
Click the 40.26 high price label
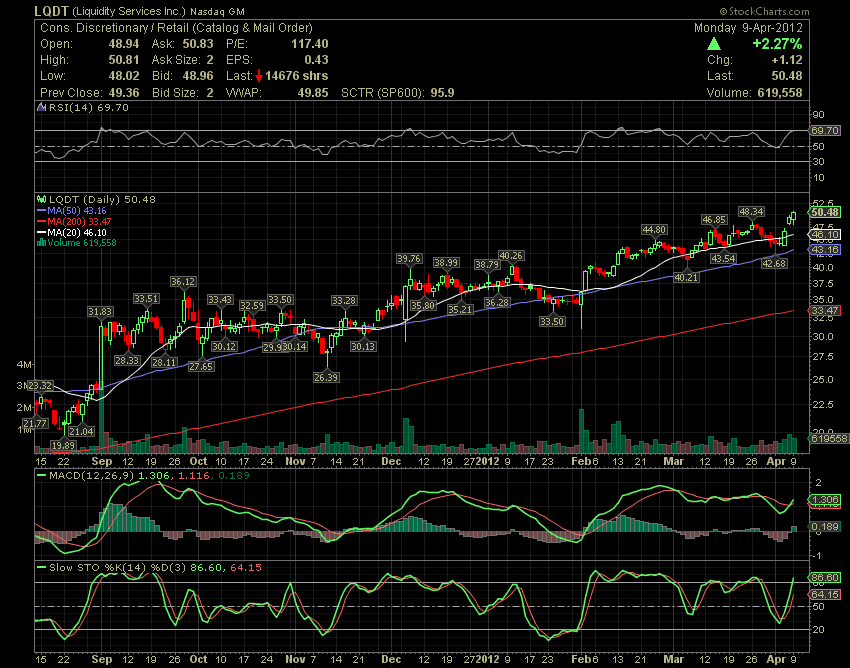[511, 255]
